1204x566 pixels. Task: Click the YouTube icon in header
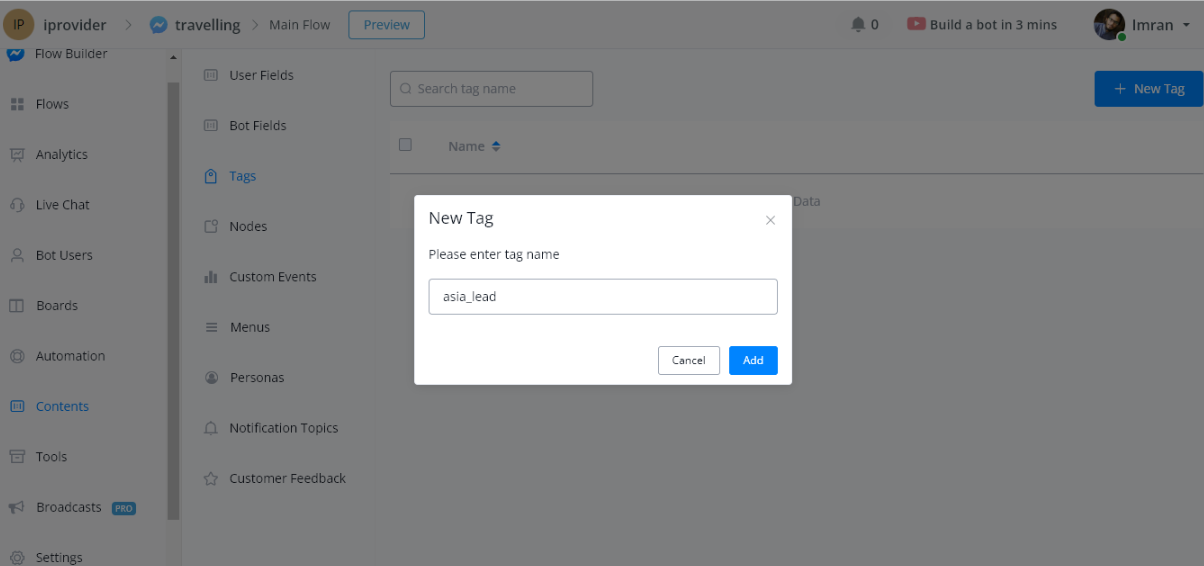pos(916,24)
